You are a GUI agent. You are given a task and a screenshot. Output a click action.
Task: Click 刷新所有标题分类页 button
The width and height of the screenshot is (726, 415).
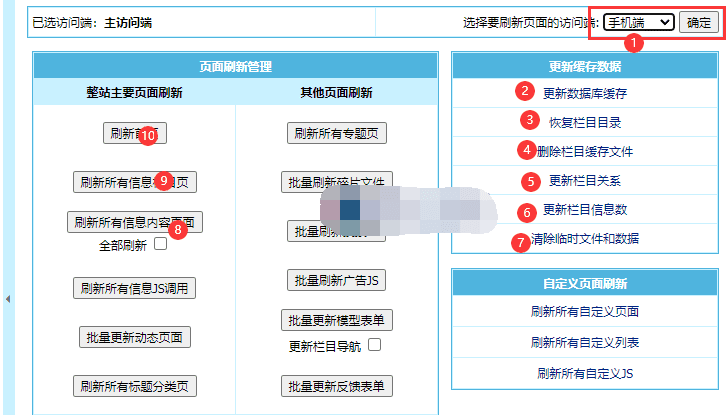(x=135, y=386)
